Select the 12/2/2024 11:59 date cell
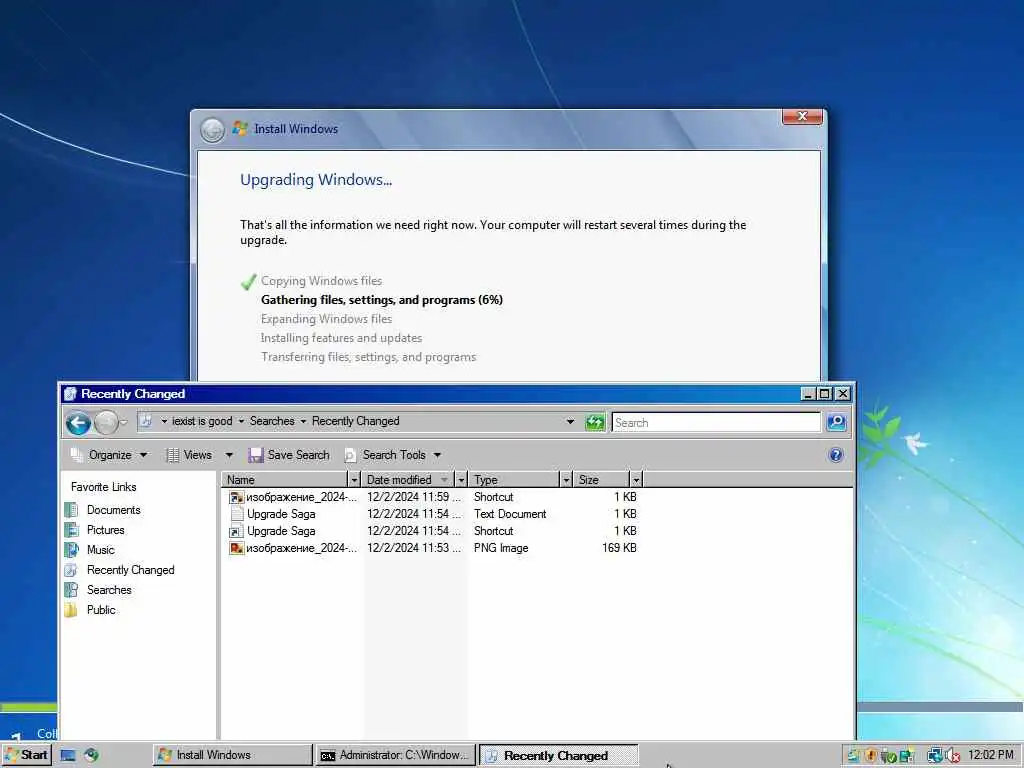1024x768 pixels. click(413, 497)
